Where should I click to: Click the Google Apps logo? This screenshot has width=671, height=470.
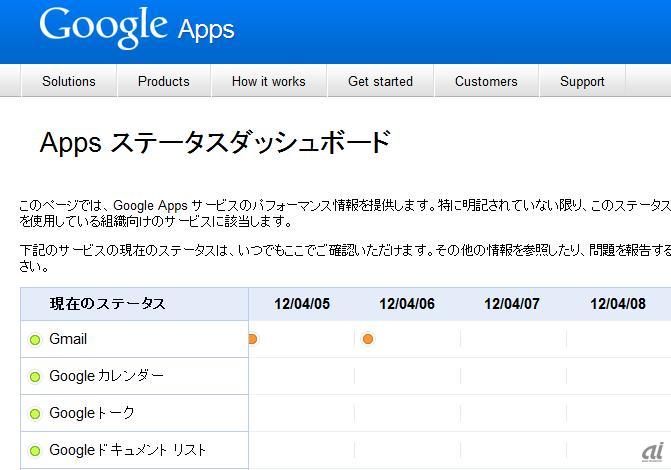(x=137, y=28)
